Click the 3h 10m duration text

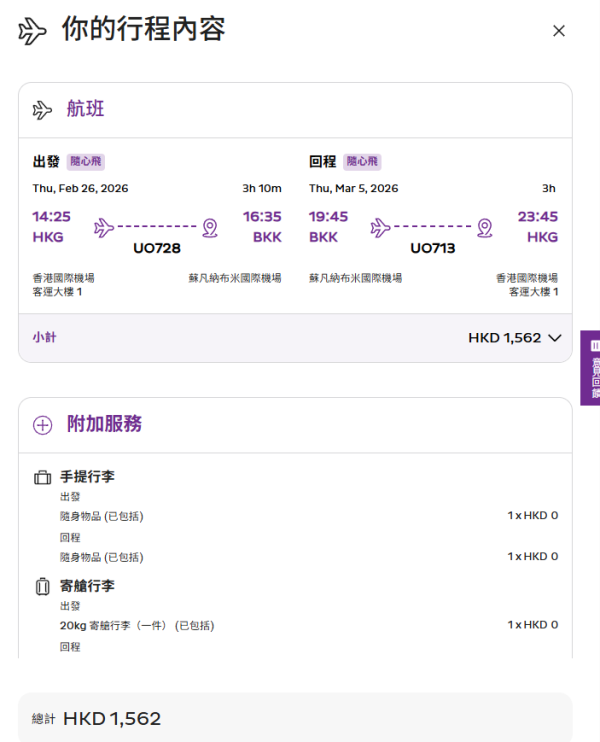coord(262,188)
